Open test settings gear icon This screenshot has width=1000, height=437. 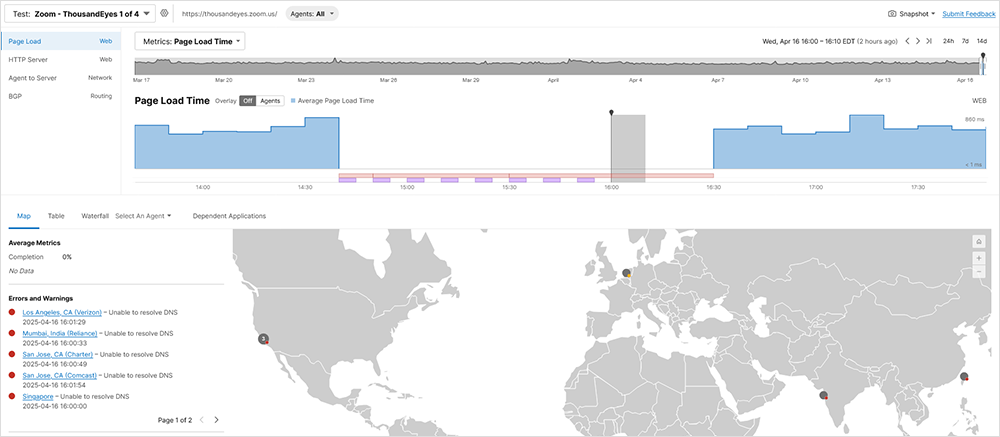tap(164, 14)
